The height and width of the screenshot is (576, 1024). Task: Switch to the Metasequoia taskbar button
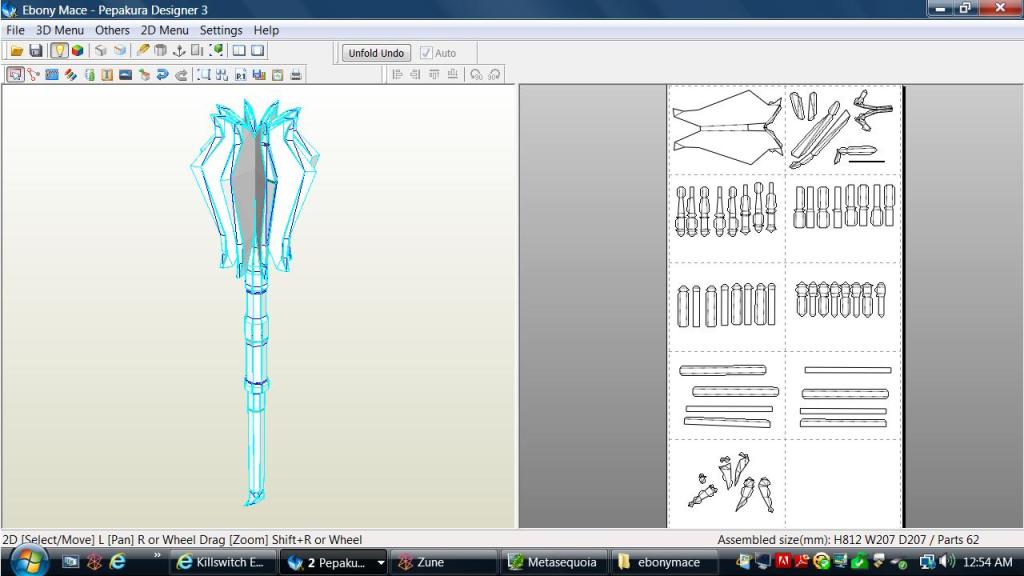[555, 562]
